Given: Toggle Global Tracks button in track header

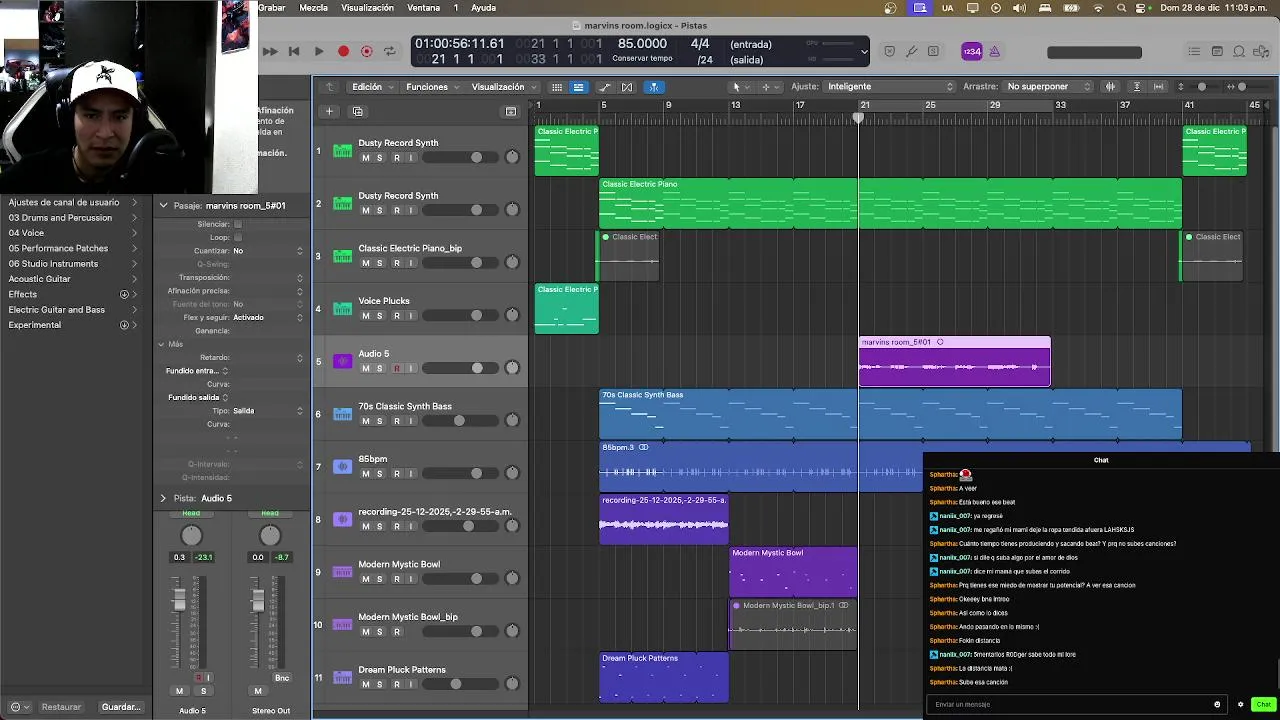Looking at the screenshot, I should point(511,111).
